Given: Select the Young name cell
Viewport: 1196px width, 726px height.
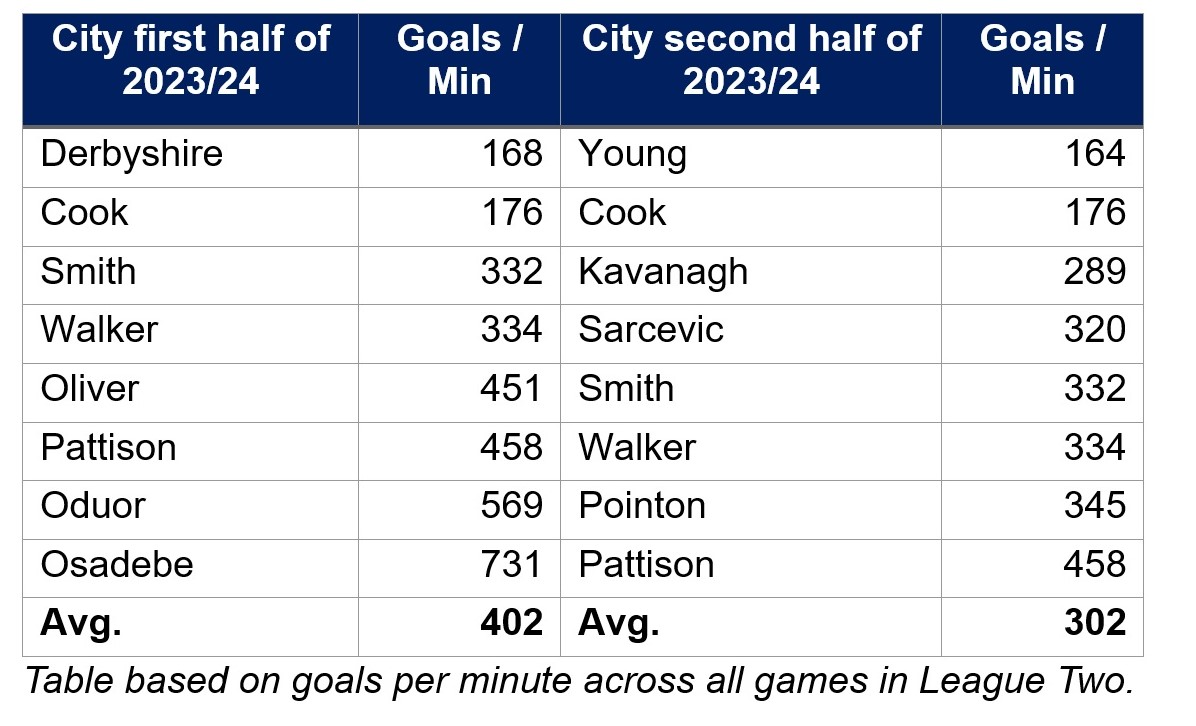Looking at the screenshot, I should tap(633, 154).
